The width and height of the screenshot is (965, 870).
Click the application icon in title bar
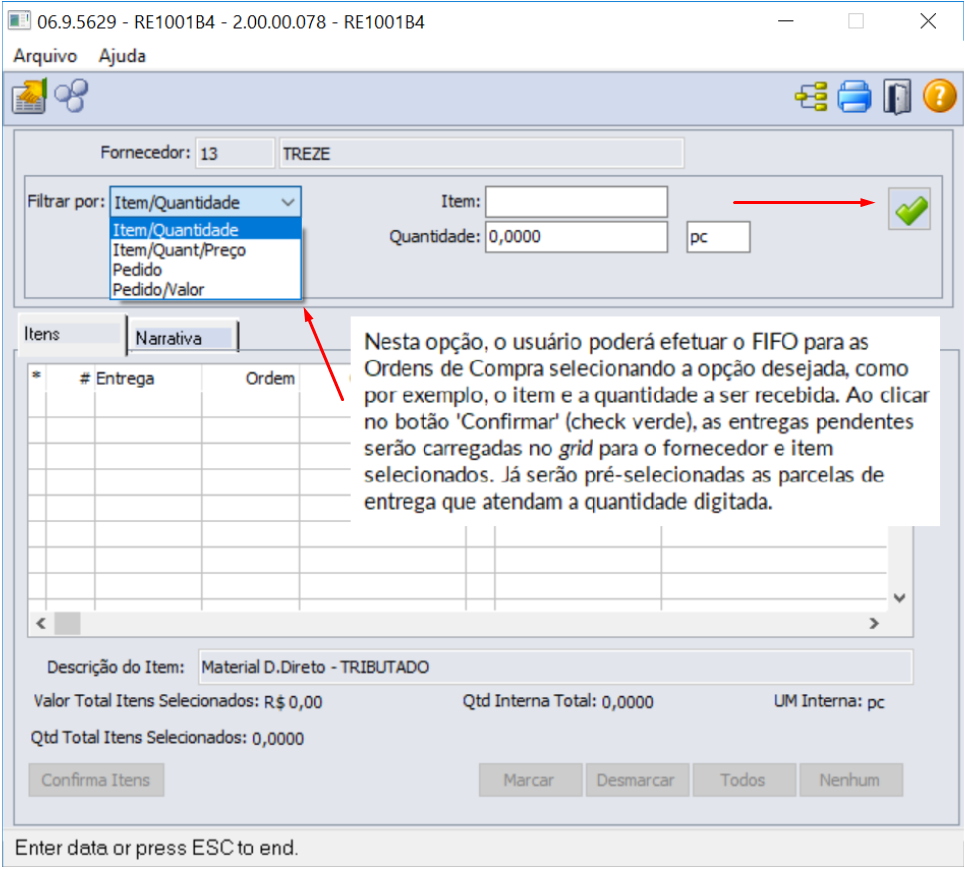tap(19, 21)
